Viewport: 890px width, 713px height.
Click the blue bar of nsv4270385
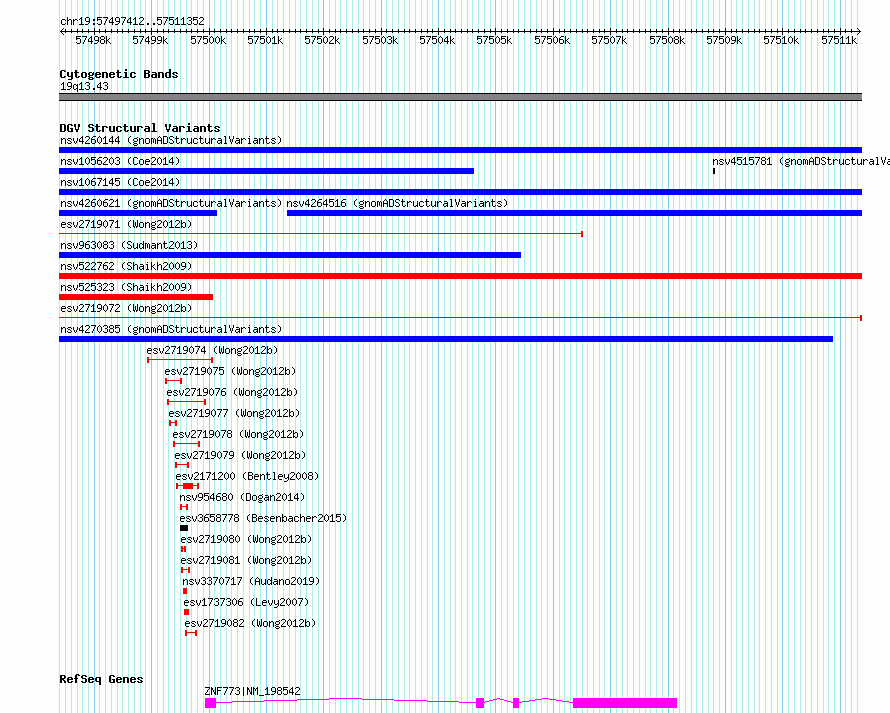point(446,339)
